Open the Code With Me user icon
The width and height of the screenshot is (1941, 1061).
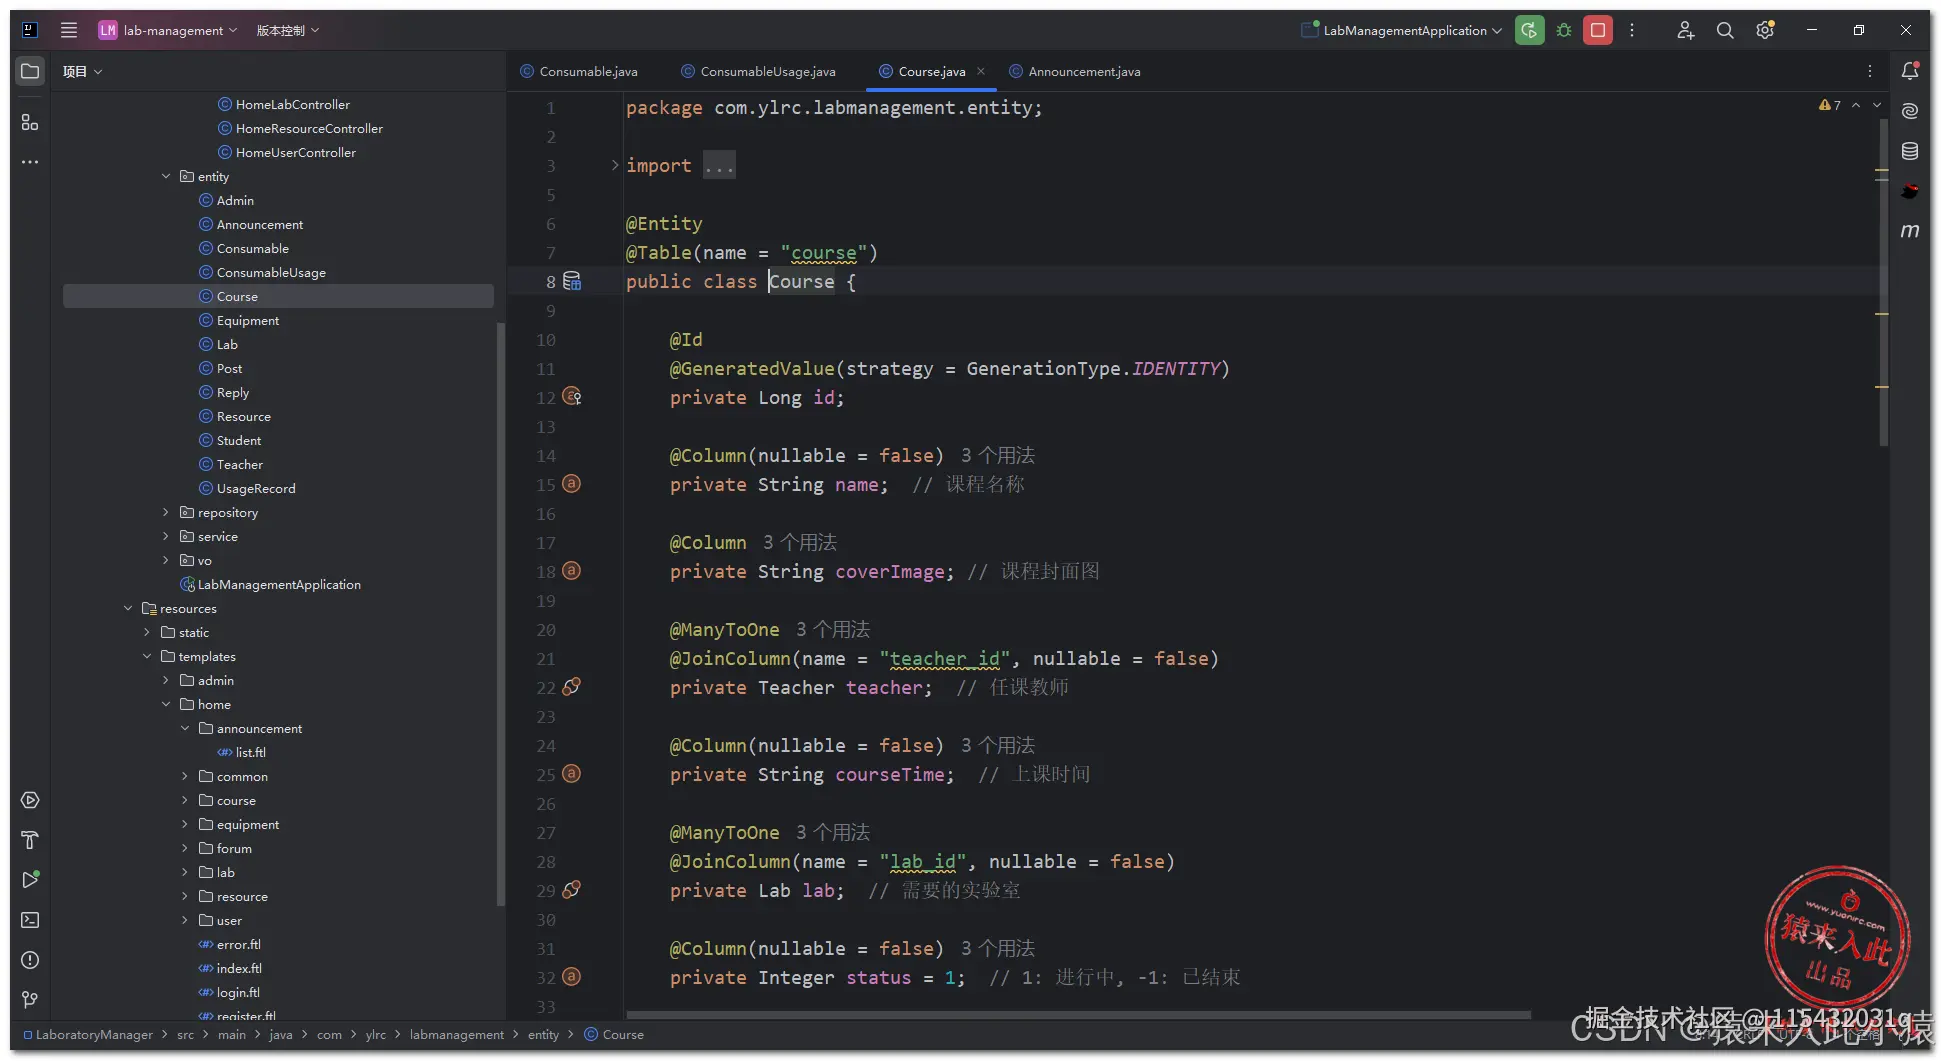point(1685,30)
